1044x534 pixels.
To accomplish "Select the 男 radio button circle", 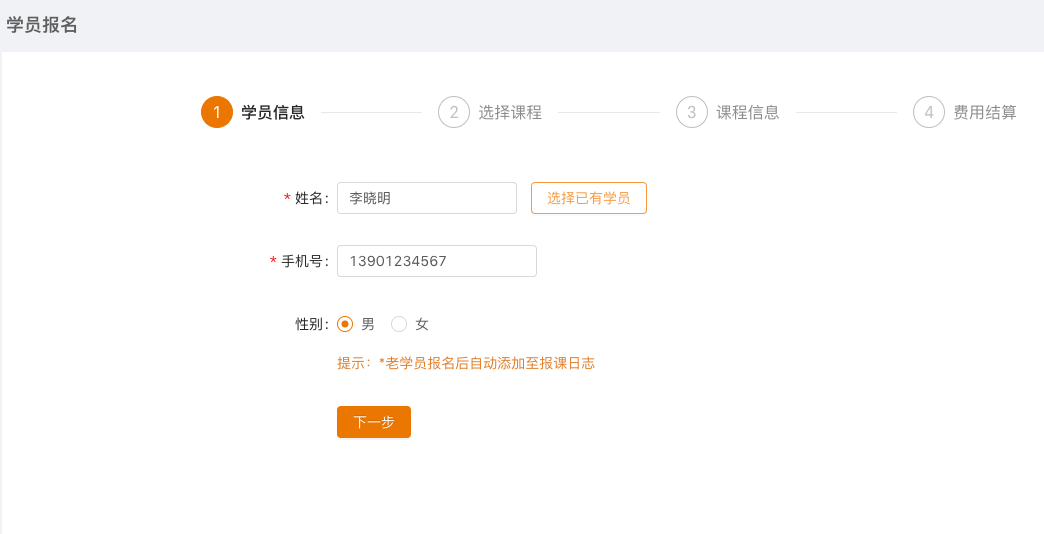I will (345, 324).
